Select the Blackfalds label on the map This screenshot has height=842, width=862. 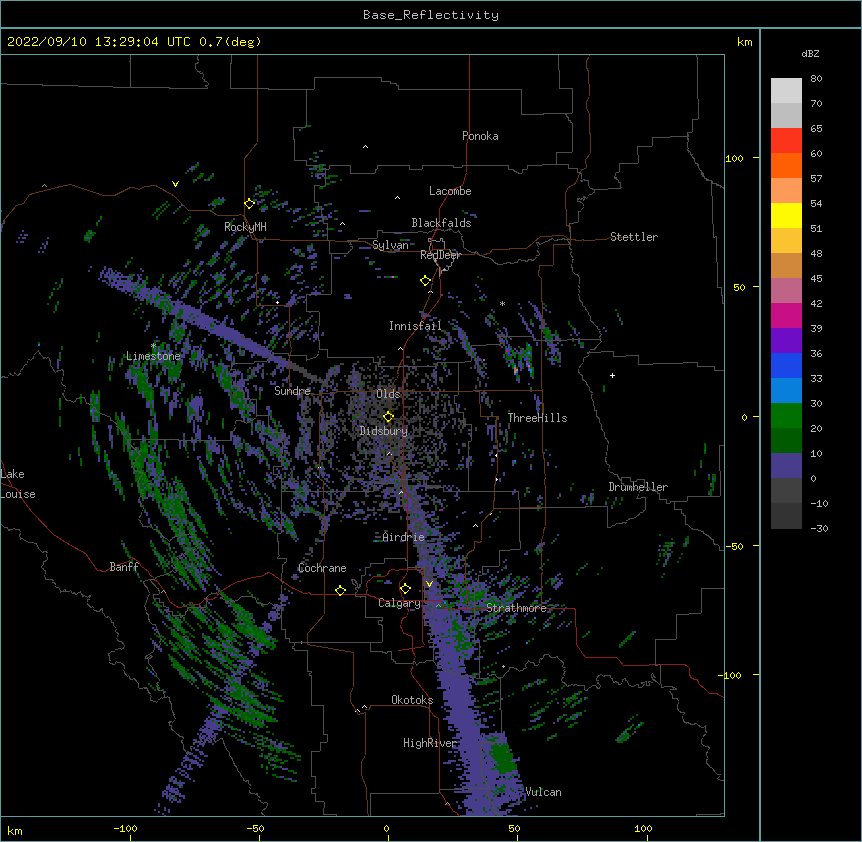[x=441, y=223]
